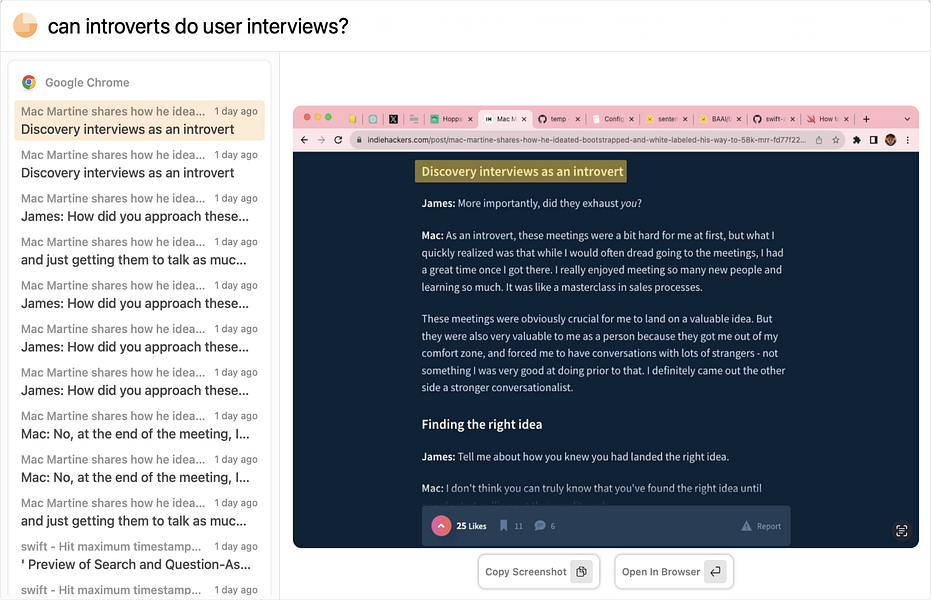Select the swift Hit maximum timestamp result
Screen dimensions: 931x600
139,556
